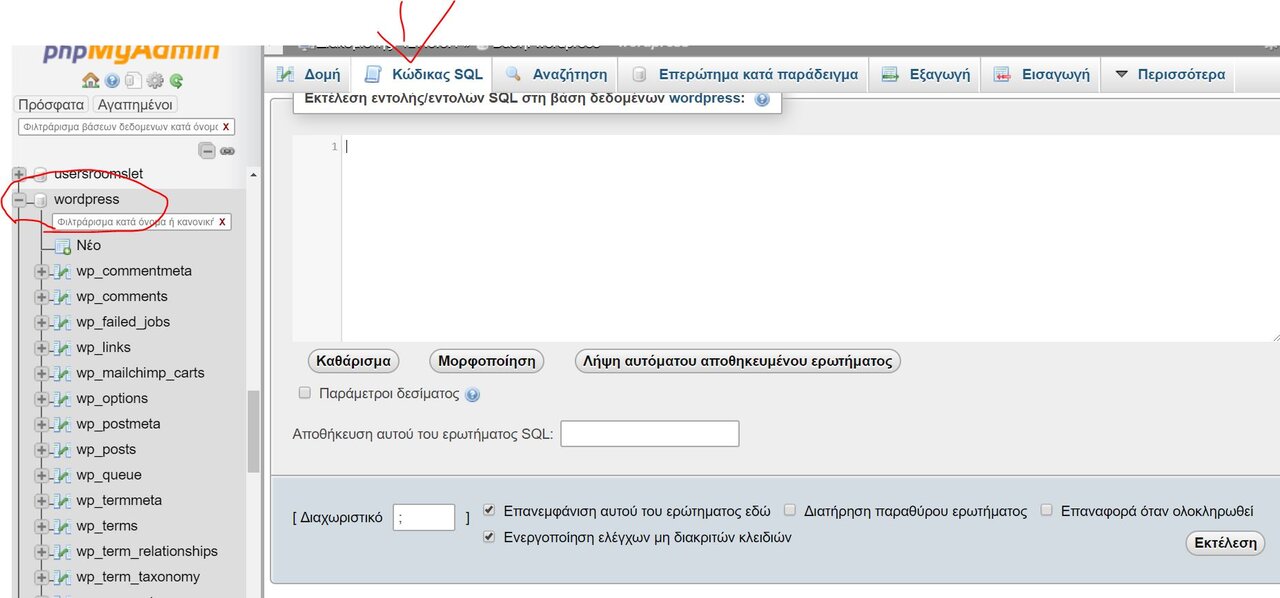The image size is (1280, 598).
Task: Open the Κώδικας SQL tab
Action: coord(424,74)
